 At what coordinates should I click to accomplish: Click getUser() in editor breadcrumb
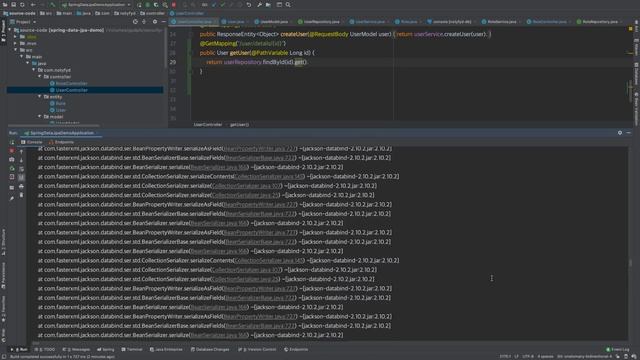pos(239,124)
